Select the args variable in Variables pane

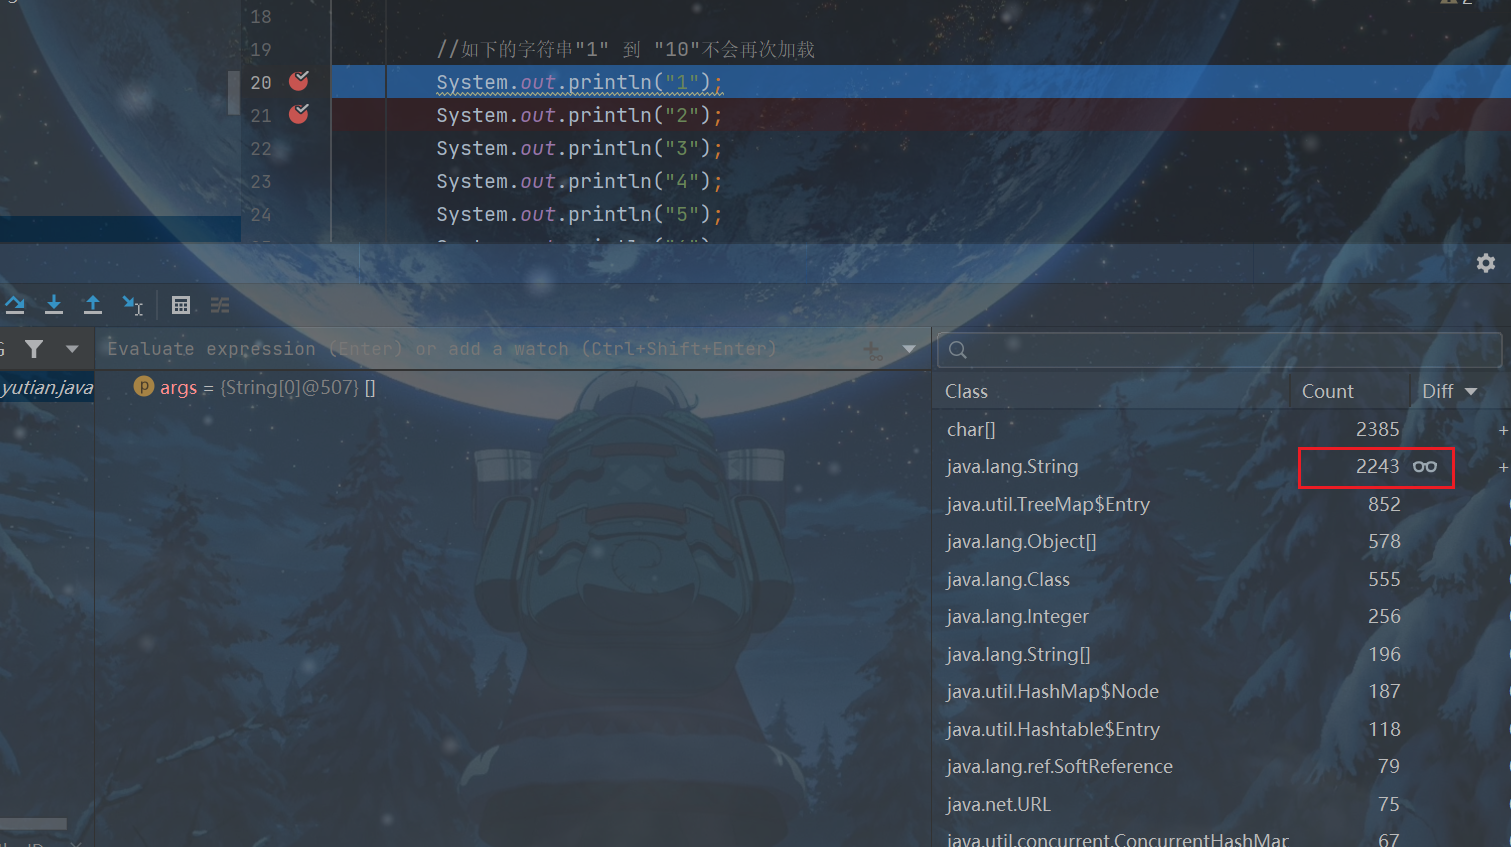point(178,388)
